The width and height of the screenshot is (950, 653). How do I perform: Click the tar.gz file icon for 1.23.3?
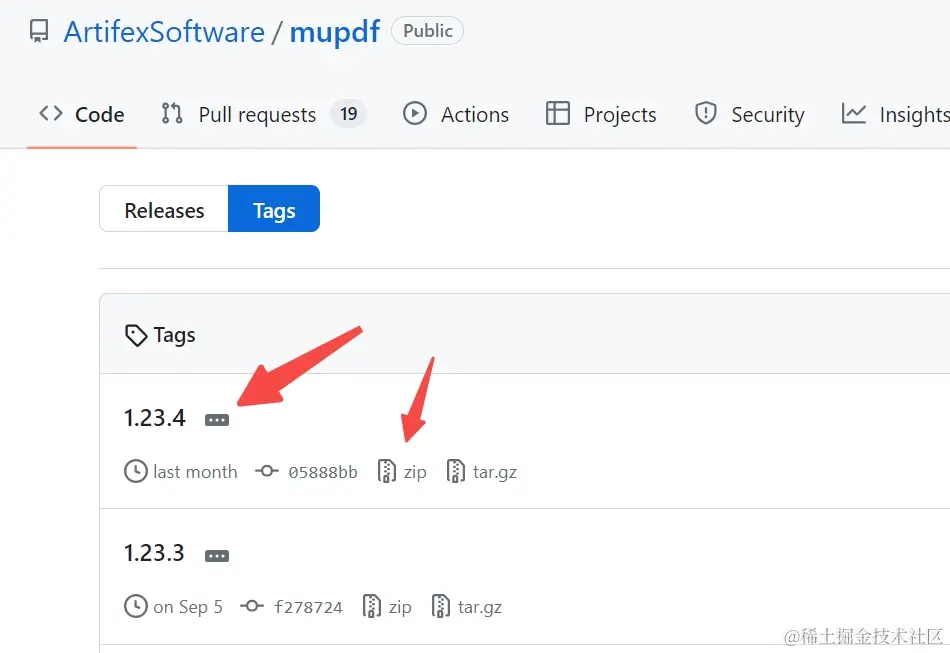coord(440,606)
